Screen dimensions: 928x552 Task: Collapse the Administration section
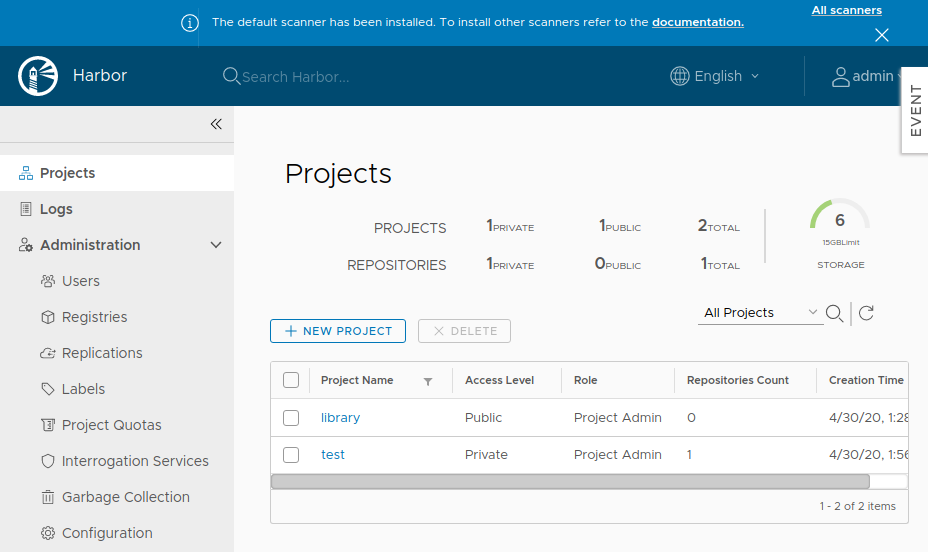click(x=215, y=245)
